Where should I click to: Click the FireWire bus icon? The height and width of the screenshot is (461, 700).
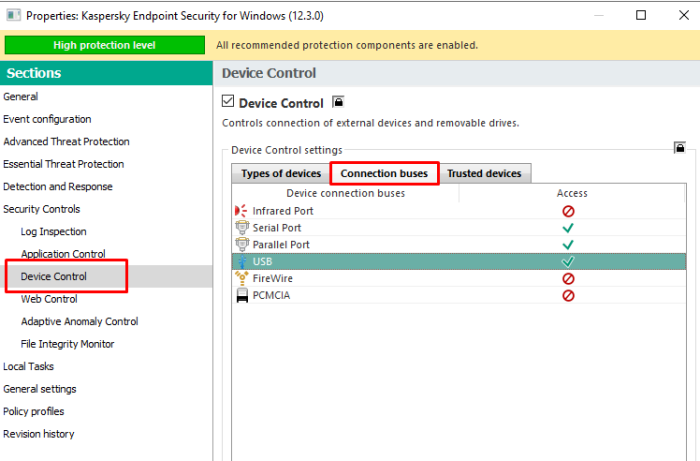[x=242, y=278]
